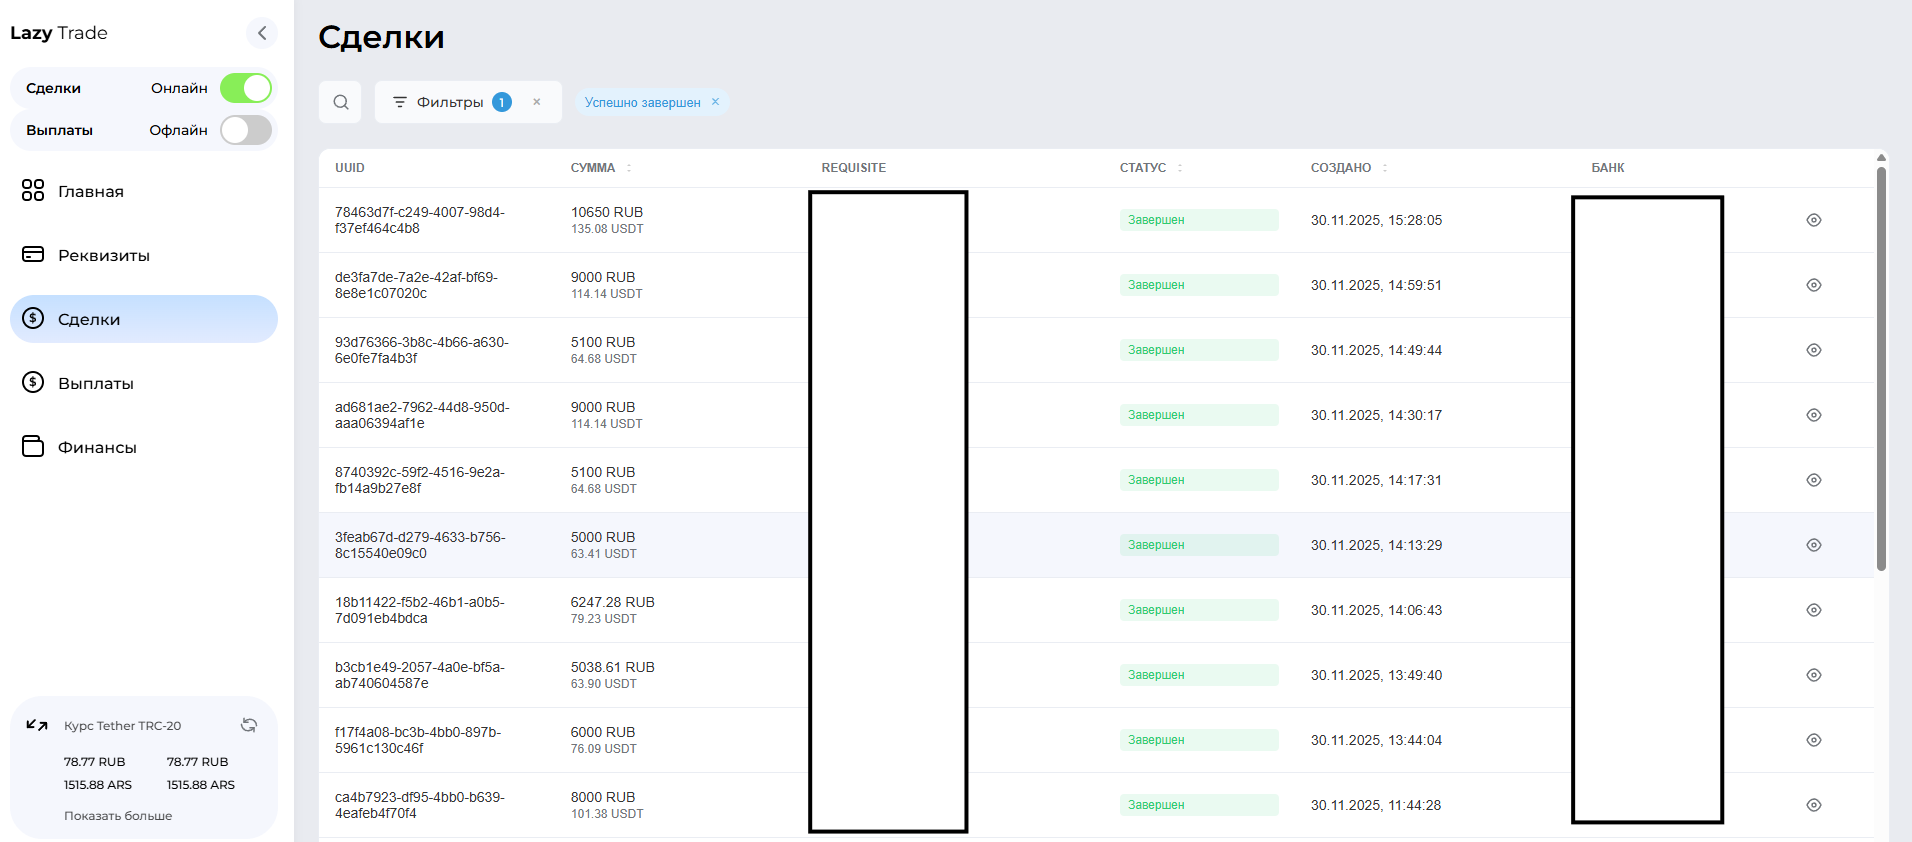Sort the table by Статус column
Screen dimensions: 1912x842
(x=1180, y=168)
